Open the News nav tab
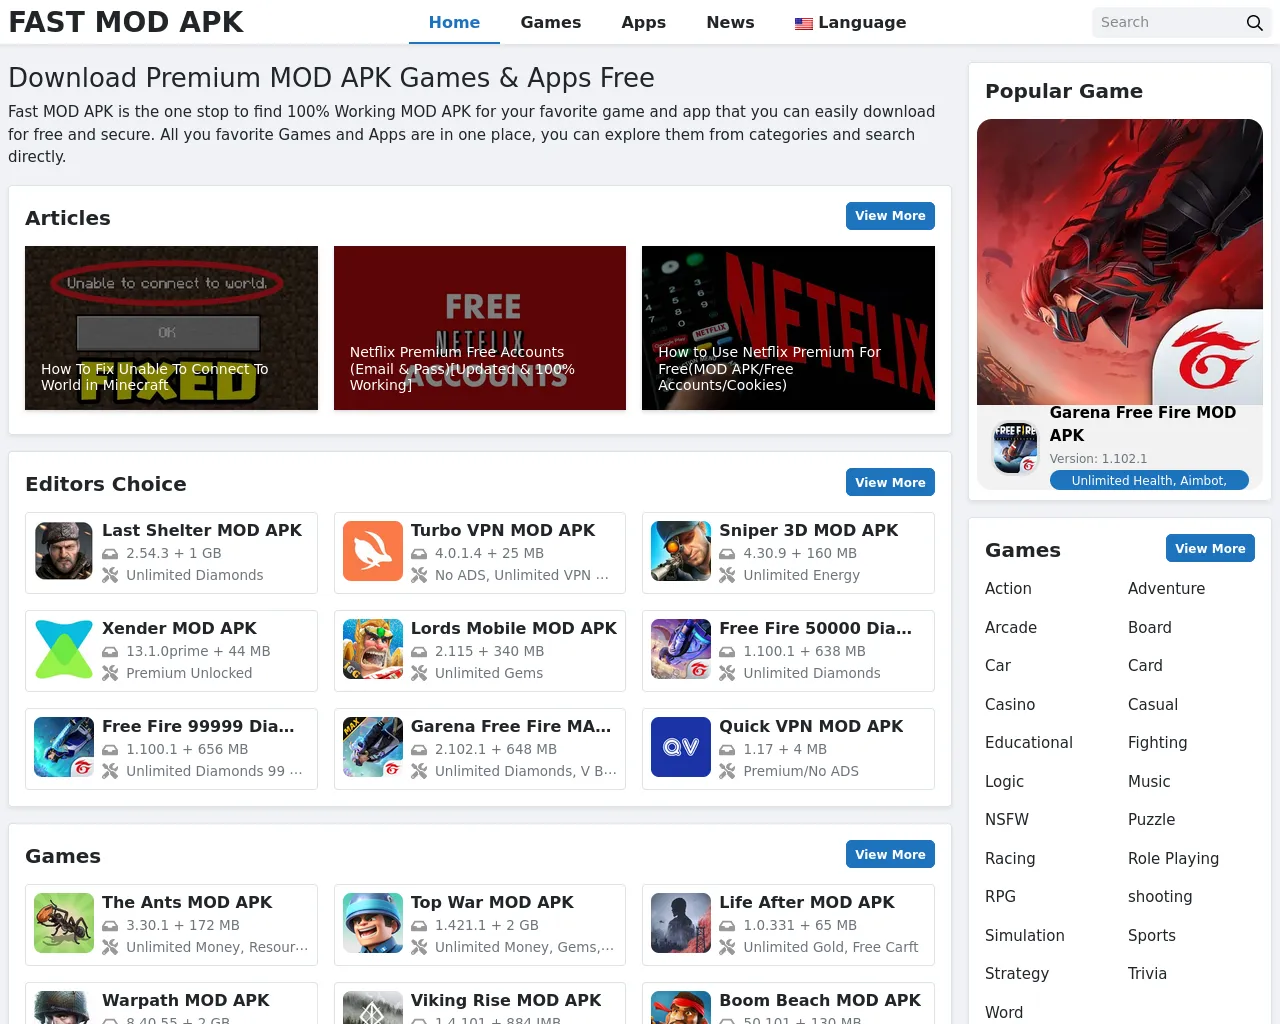The height and width of the screenshot is (1024, 1280). point(730,22)
